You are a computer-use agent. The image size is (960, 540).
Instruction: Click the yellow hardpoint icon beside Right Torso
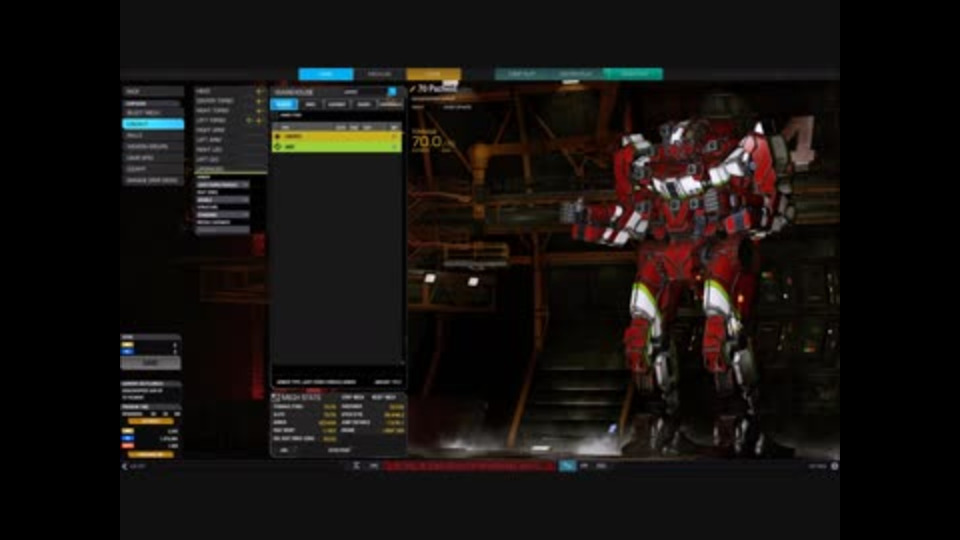tap(259, 111)
